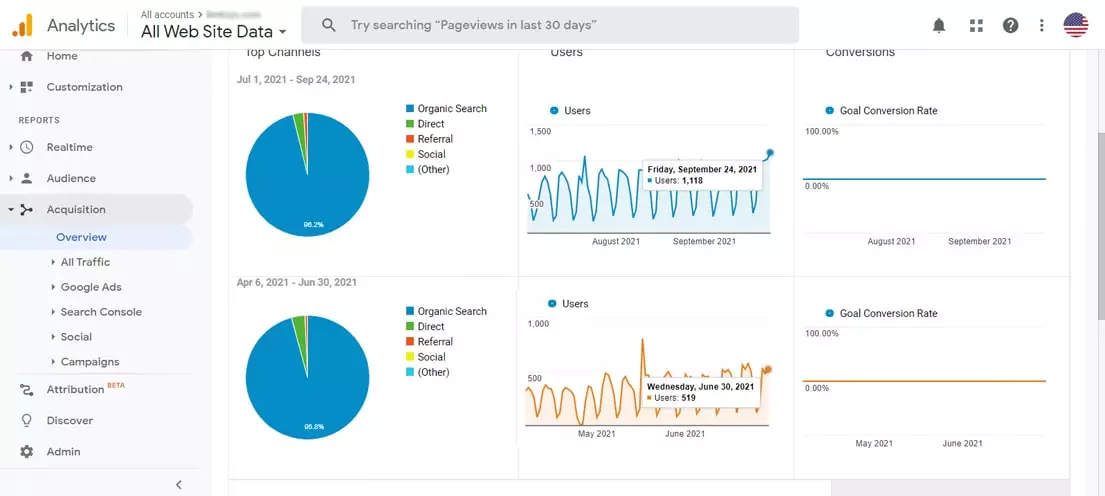Open Discover lightbulb in sidebar
This screenshot has width=1105, height=496.
(x=69, y=421)
